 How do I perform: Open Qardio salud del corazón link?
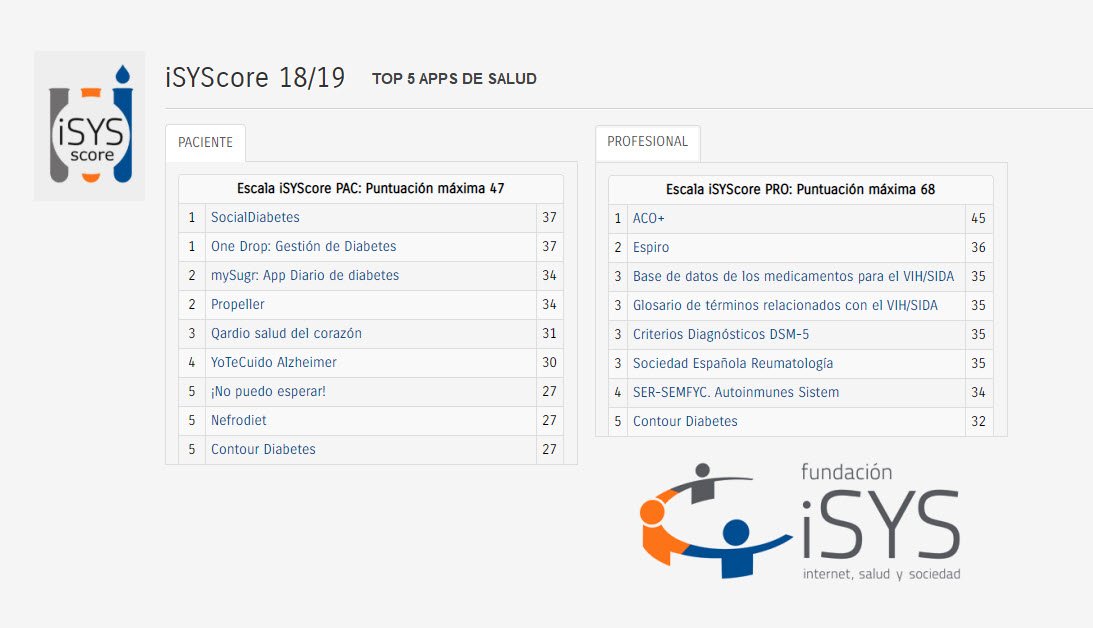click(x=286, y=334)
